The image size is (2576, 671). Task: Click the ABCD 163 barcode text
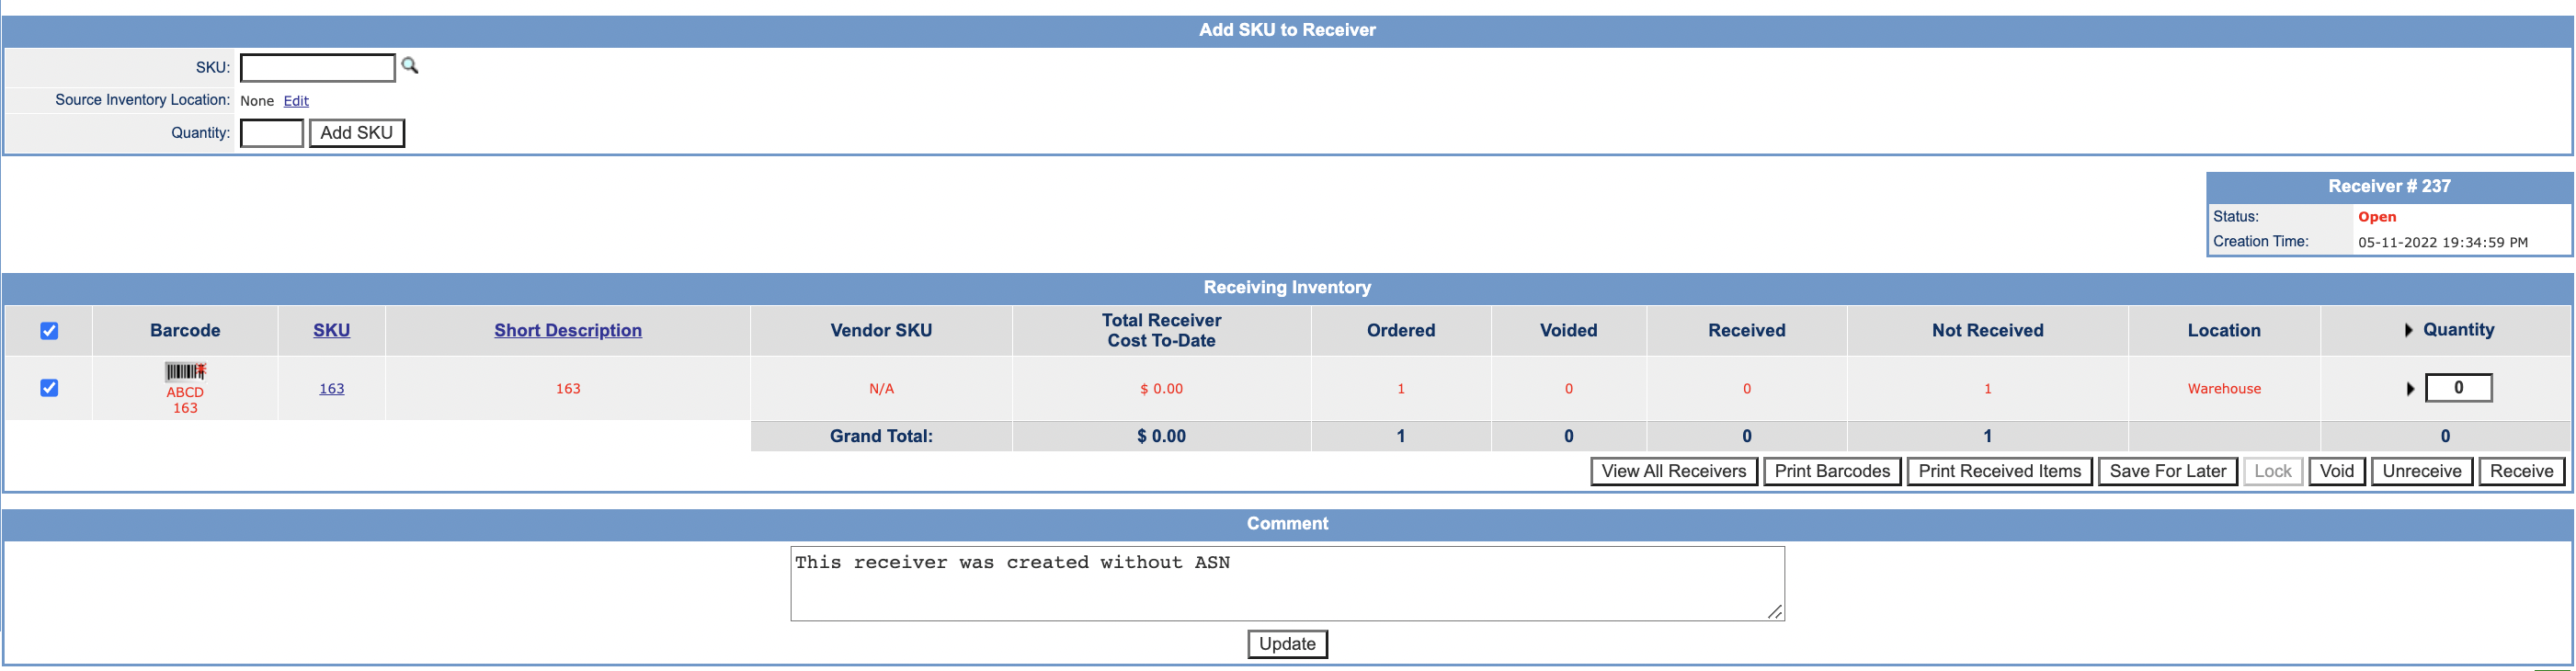185,400
